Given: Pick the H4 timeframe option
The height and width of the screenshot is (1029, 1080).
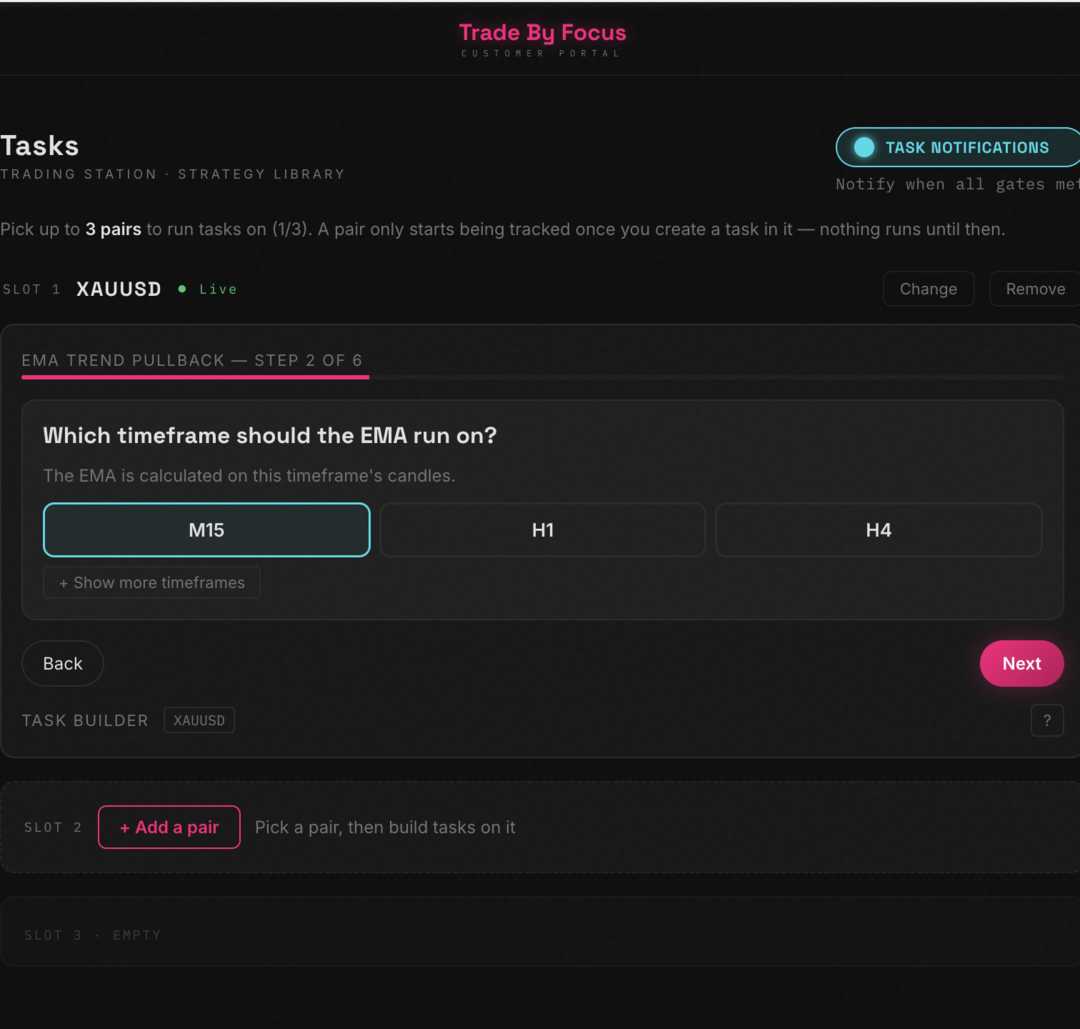Looking at the screenshot, I should tap(879, 530).
